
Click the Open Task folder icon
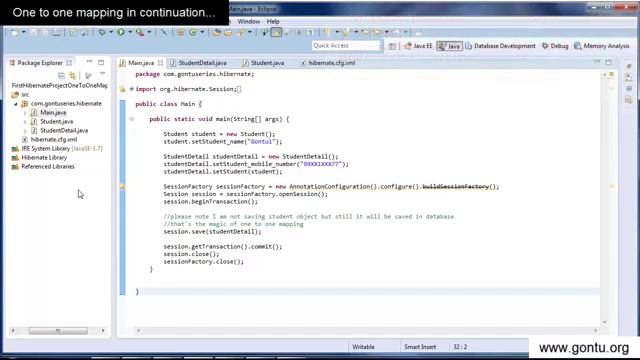(x=228, y=32)
